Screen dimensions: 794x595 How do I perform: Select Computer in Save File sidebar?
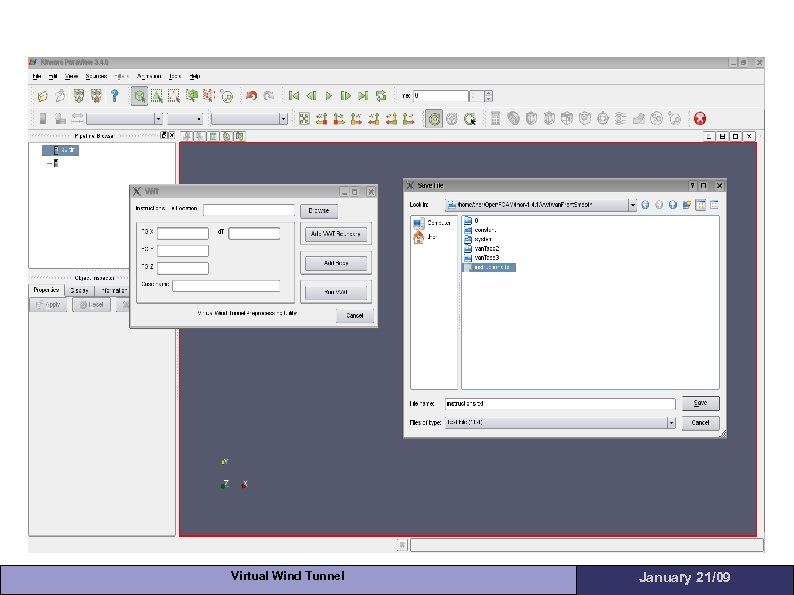pyautogui.click(x=431, y=223)
